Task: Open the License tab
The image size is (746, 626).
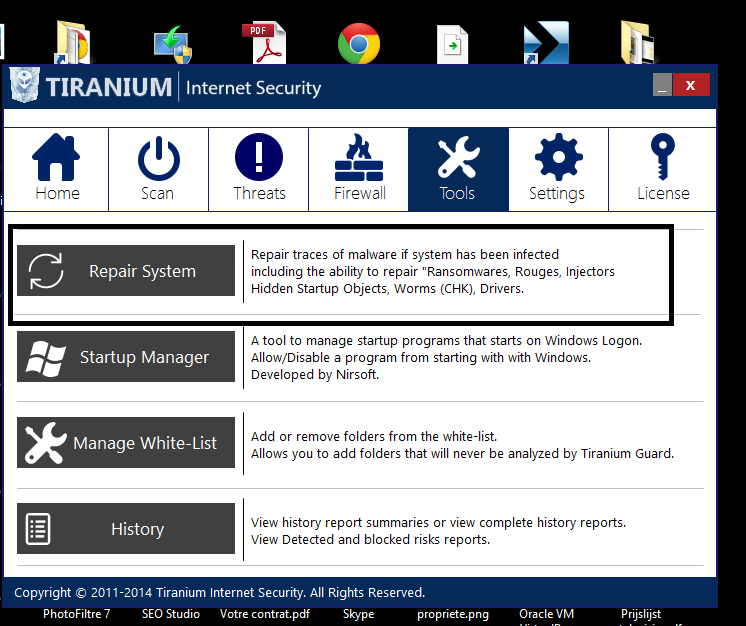Action: [x=662, y=169]
